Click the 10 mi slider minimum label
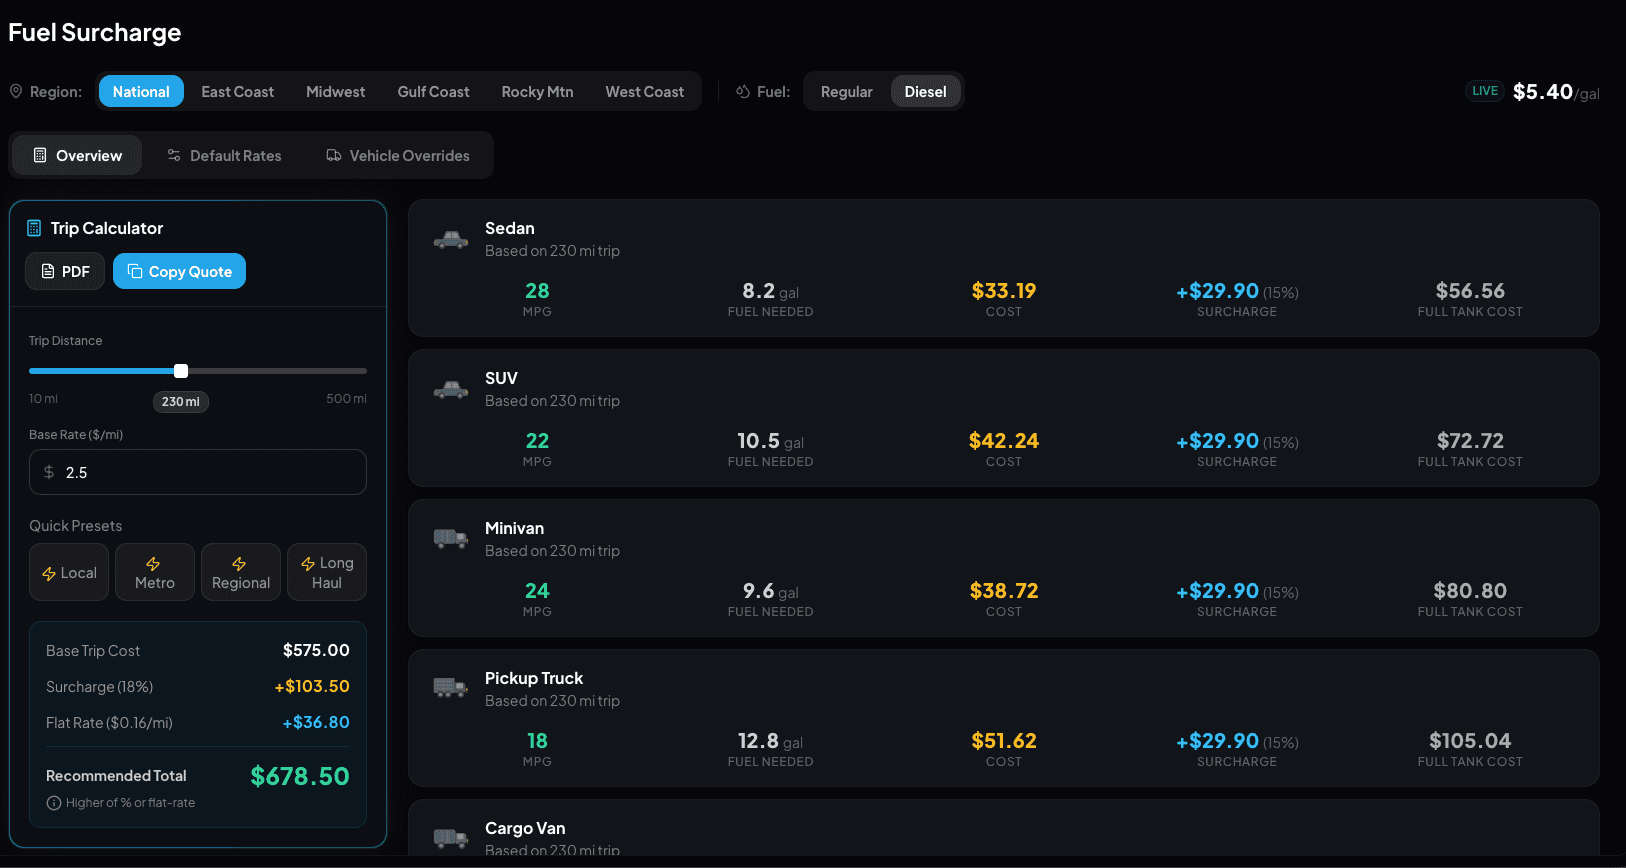1626x868 pixels. [43, 399]
